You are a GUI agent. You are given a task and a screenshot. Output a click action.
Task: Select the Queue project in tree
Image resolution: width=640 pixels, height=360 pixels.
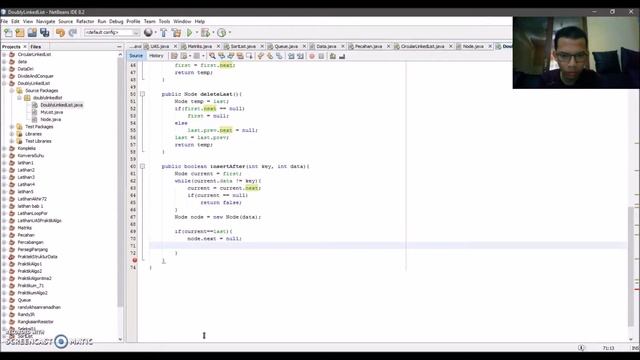pyautogui.click(x=24, y=300)
